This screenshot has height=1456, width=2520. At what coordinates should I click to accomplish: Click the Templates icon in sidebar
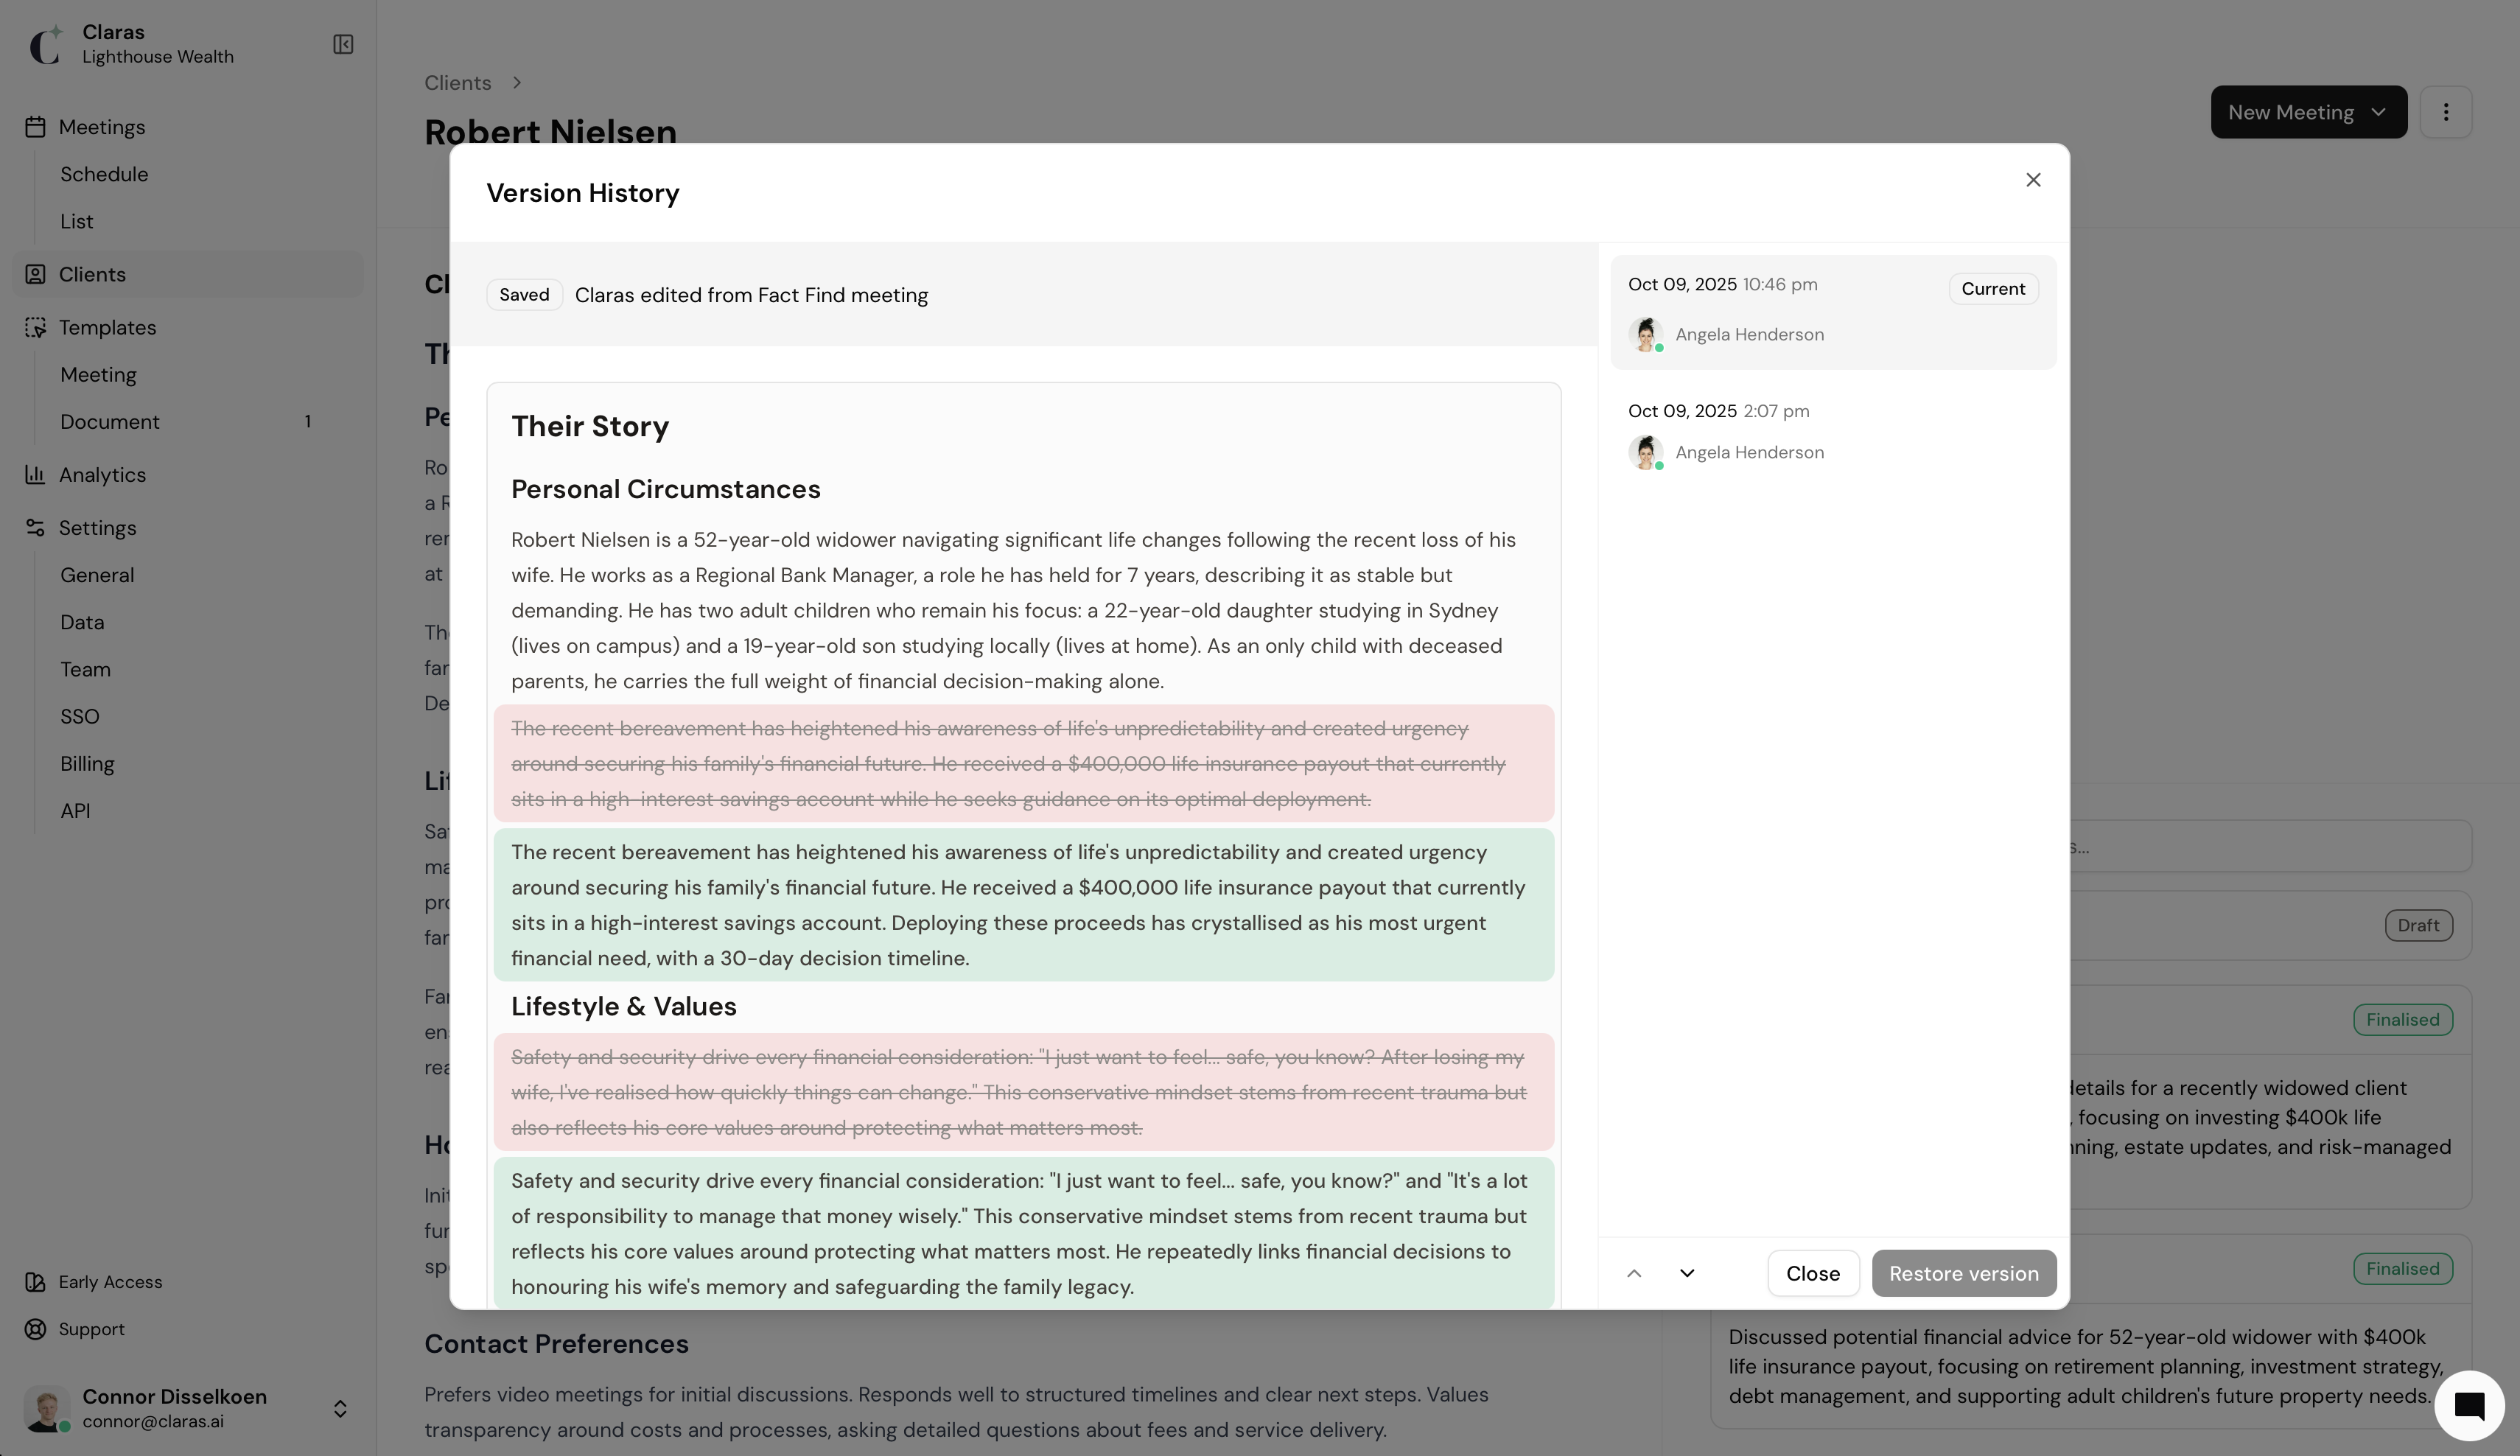pyautogui.click(x=35, y=328)
